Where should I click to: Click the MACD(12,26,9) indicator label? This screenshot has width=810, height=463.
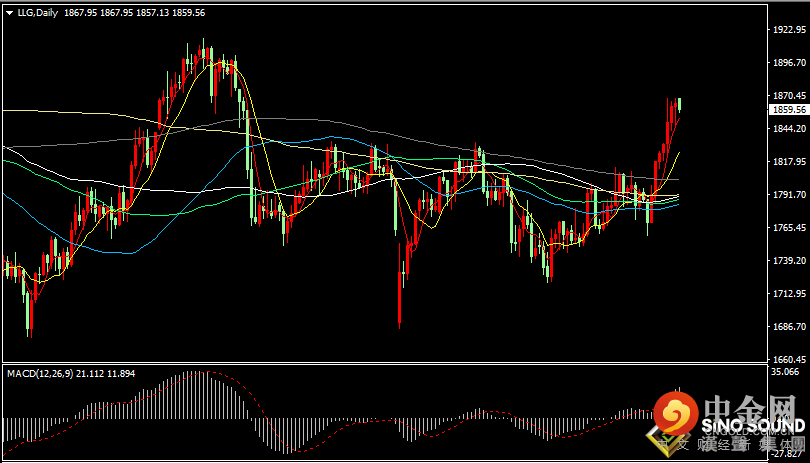[x=40, y=373]
